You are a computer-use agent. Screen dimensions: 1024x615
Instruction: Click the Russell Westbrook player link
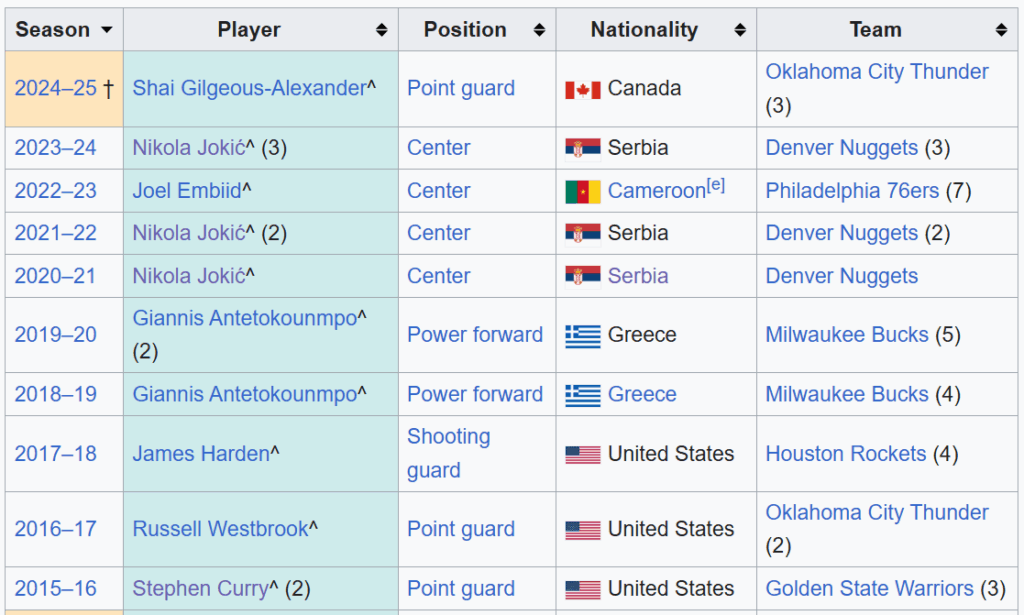point(220,529)
